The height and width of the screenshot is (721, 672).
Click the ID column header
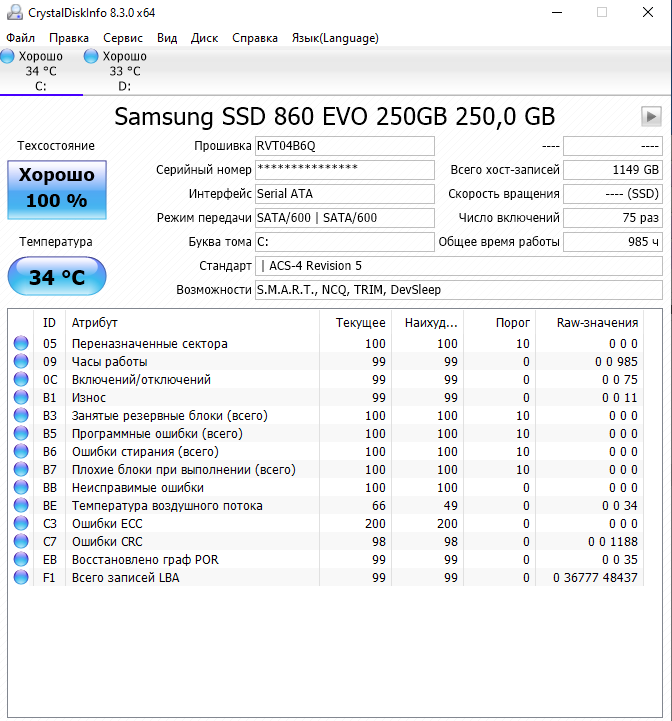coord(50,322)
